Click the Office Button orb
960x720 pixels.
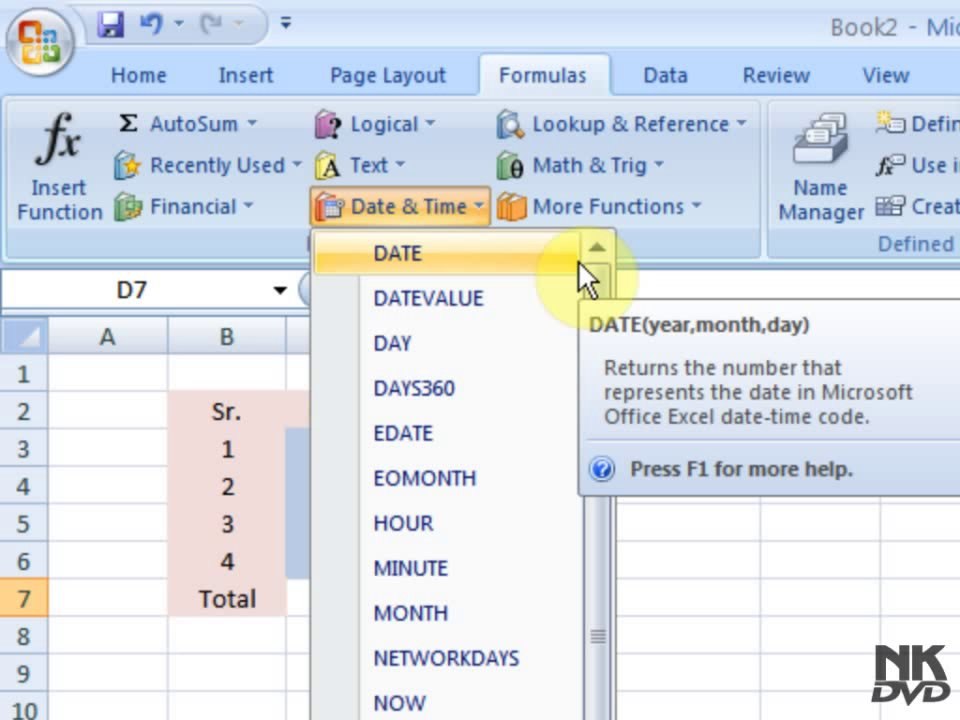coord(40,42)
